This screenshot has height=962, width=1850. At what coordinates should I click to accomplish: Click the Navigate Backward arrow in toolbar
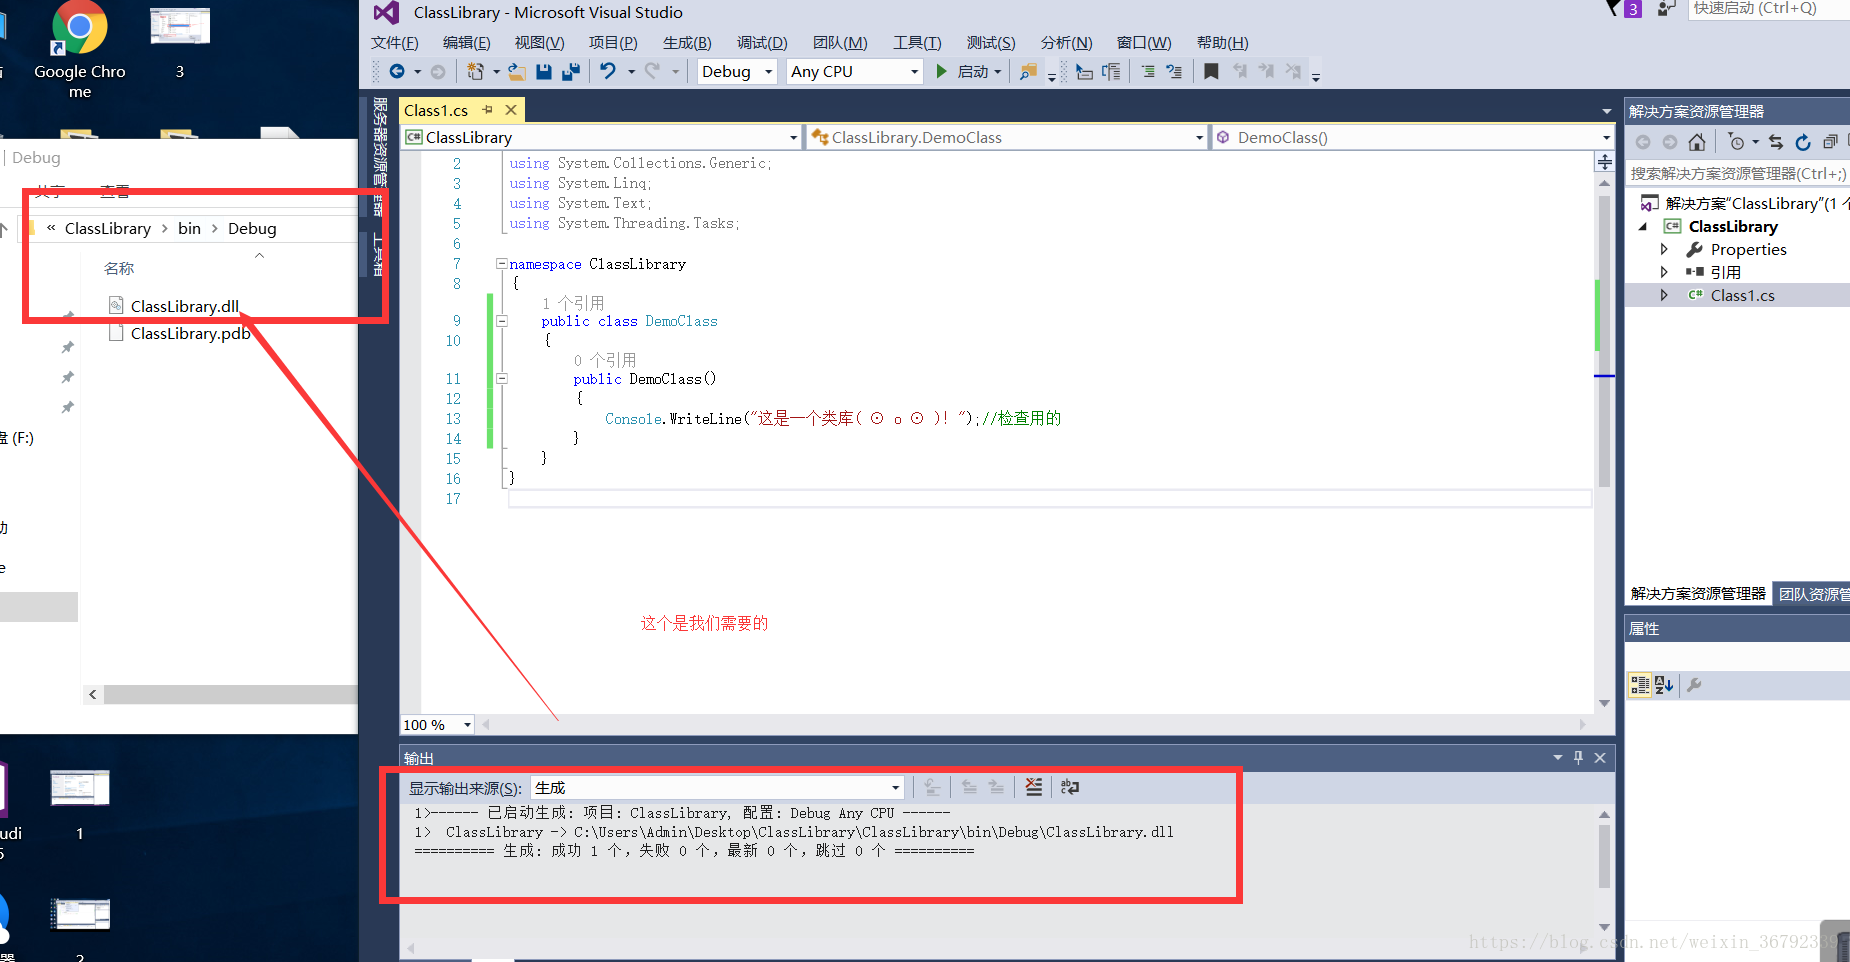397,71
